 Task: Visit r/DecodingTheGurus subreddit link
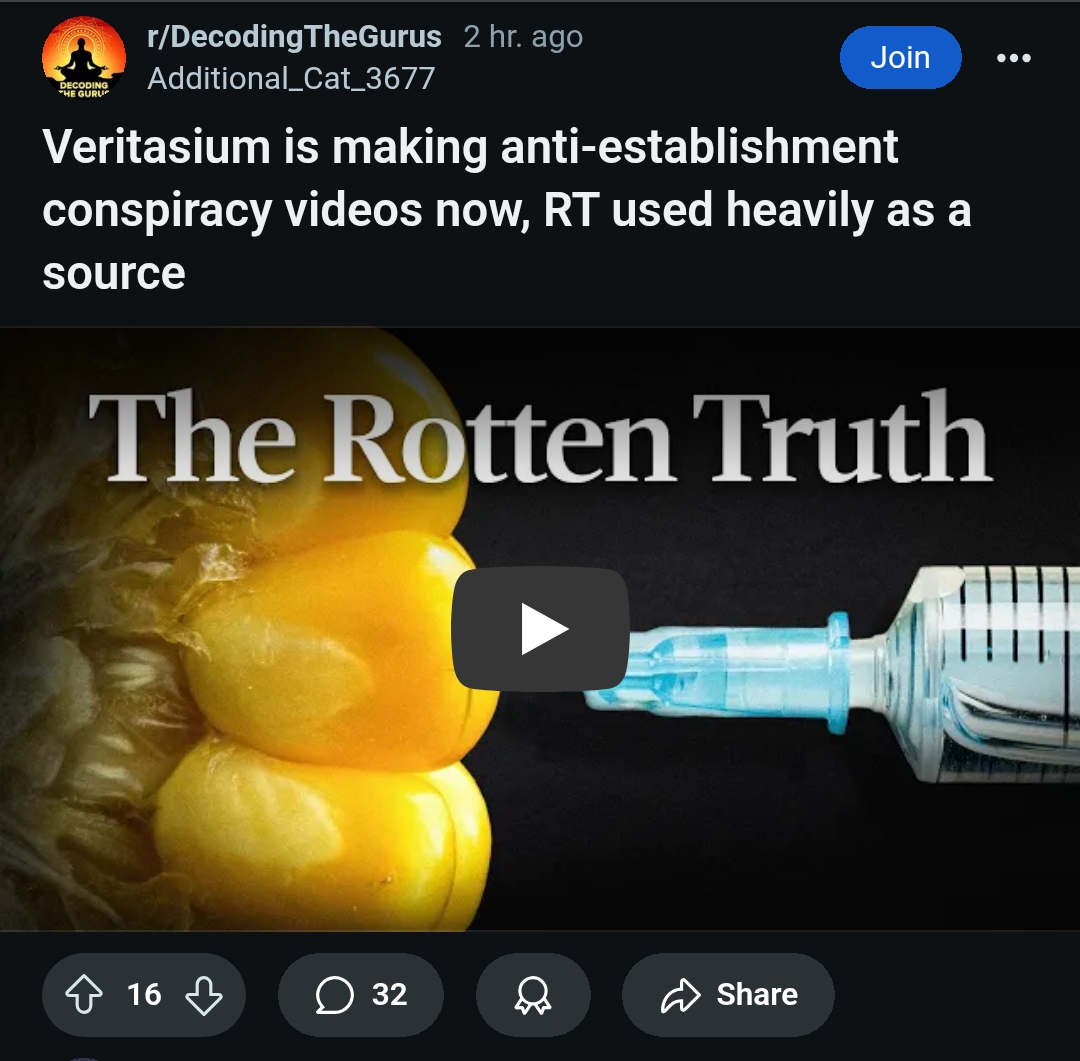click(x=294, y=37)
